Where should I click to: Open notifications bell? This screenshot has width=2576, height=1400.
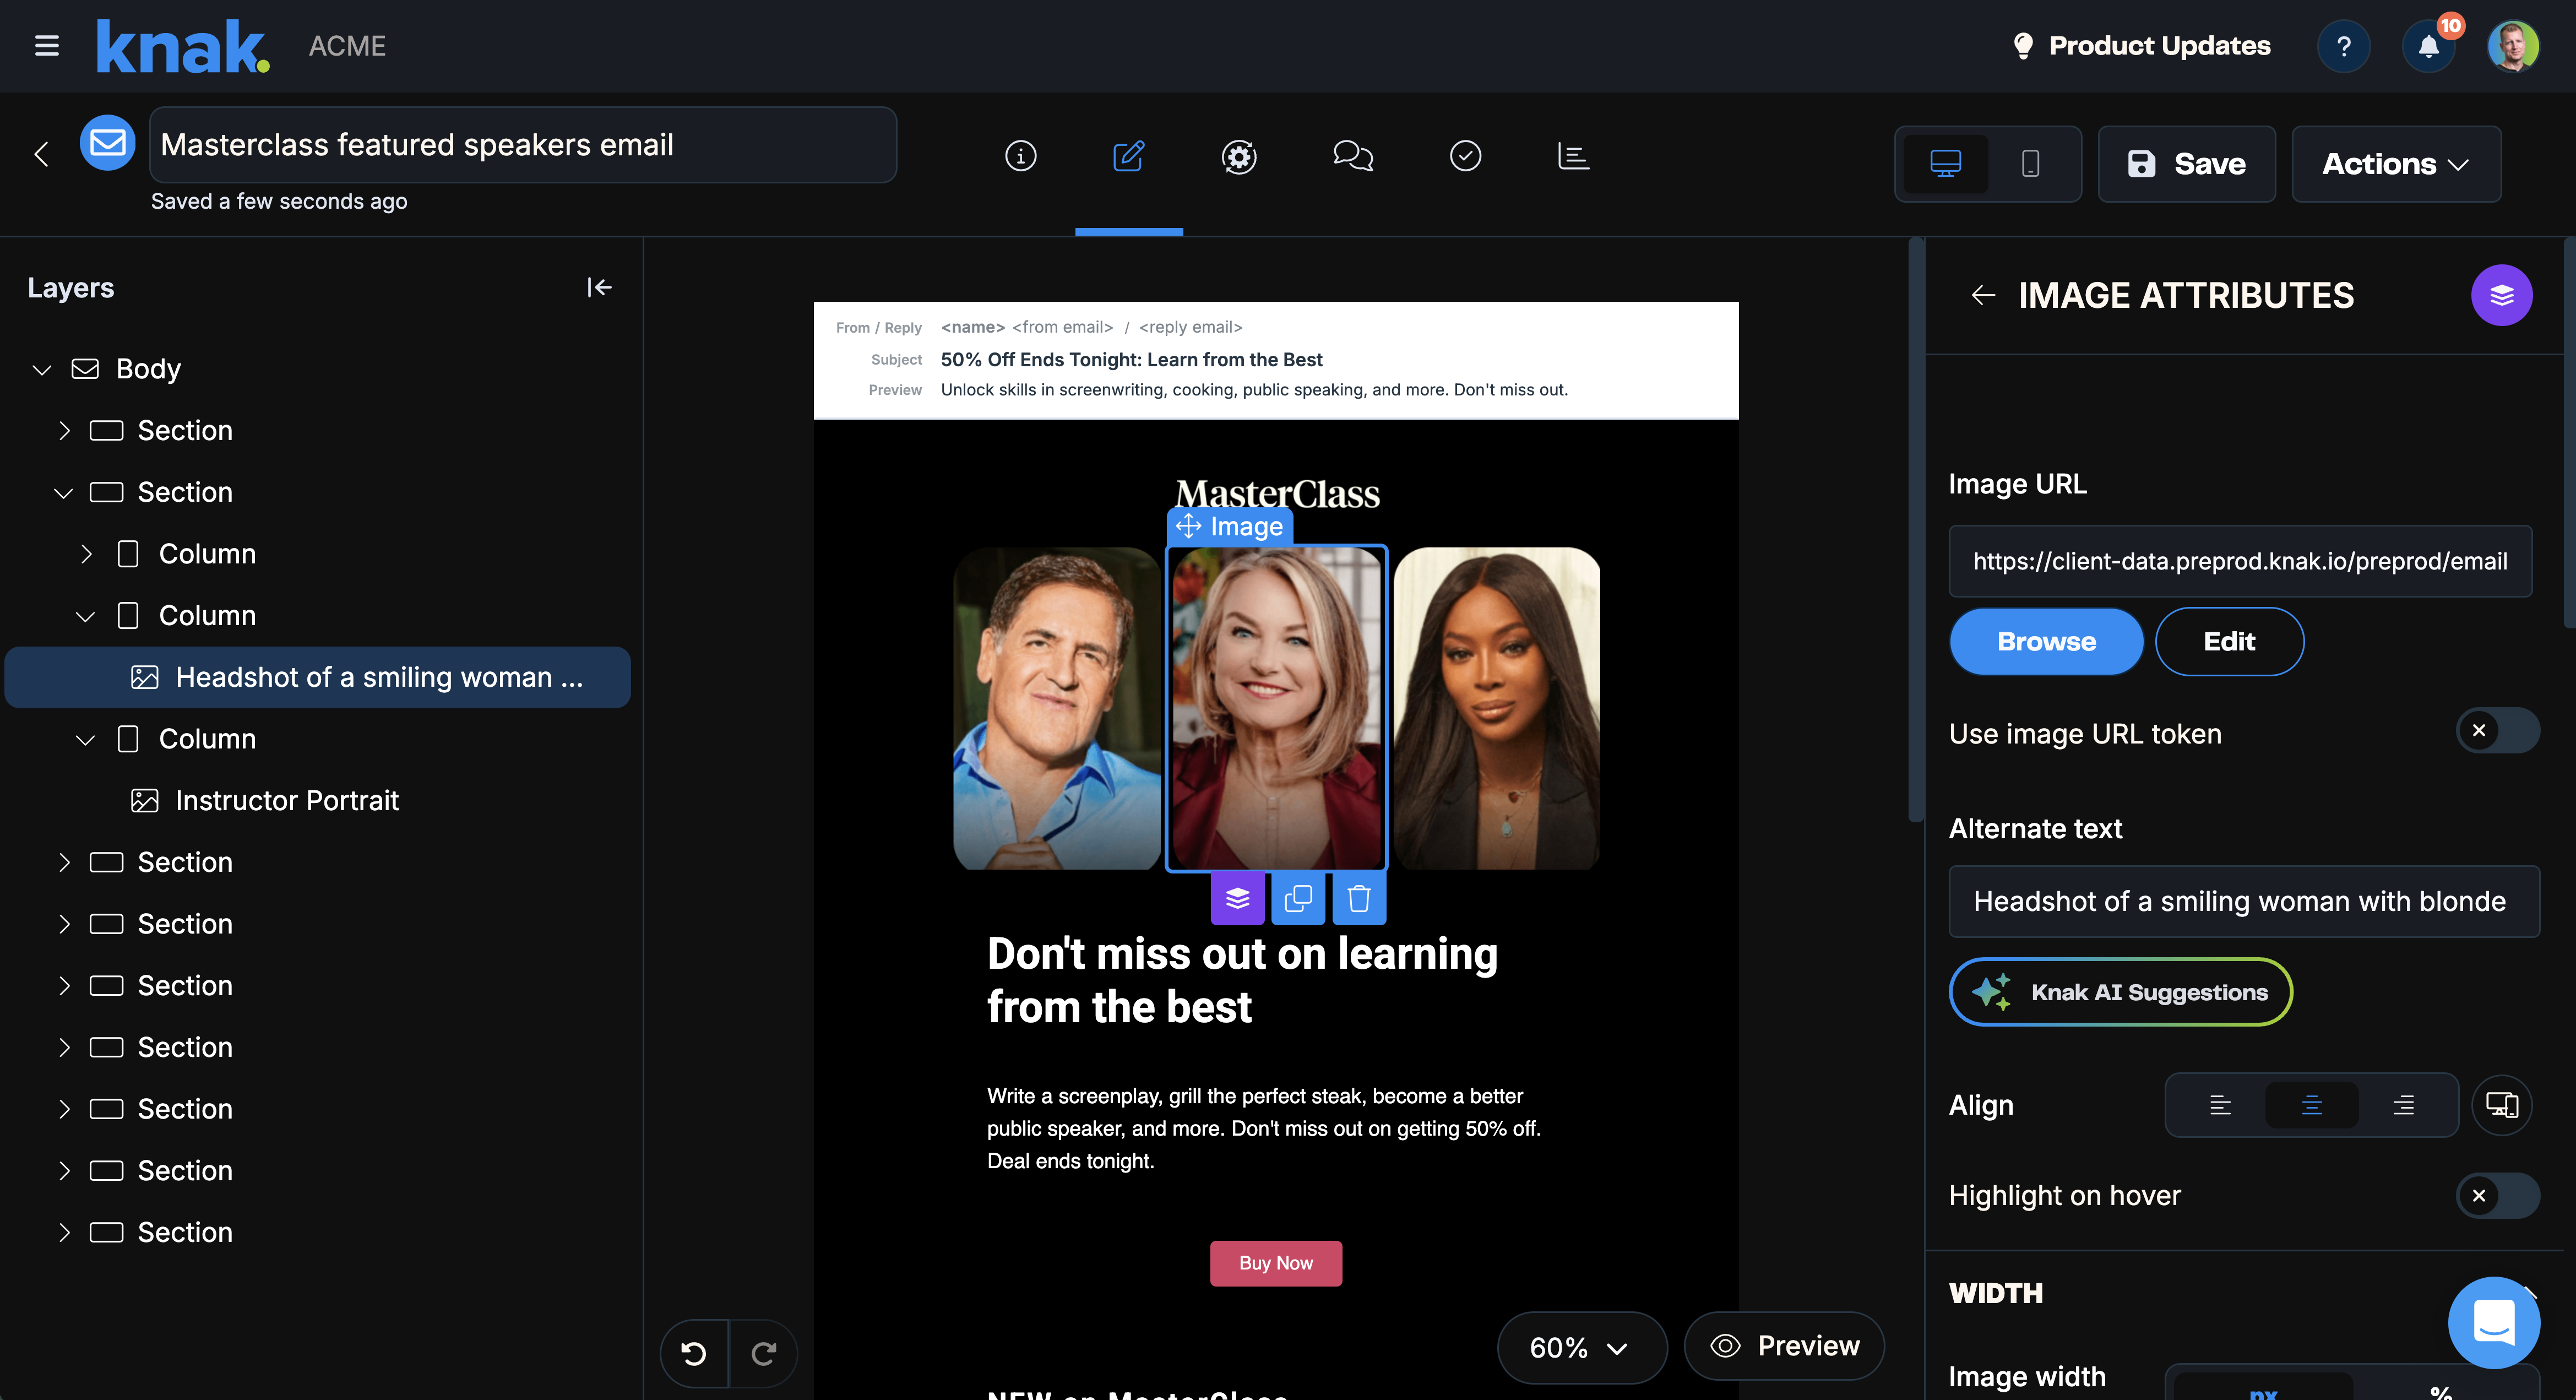tap(2428, 46)
